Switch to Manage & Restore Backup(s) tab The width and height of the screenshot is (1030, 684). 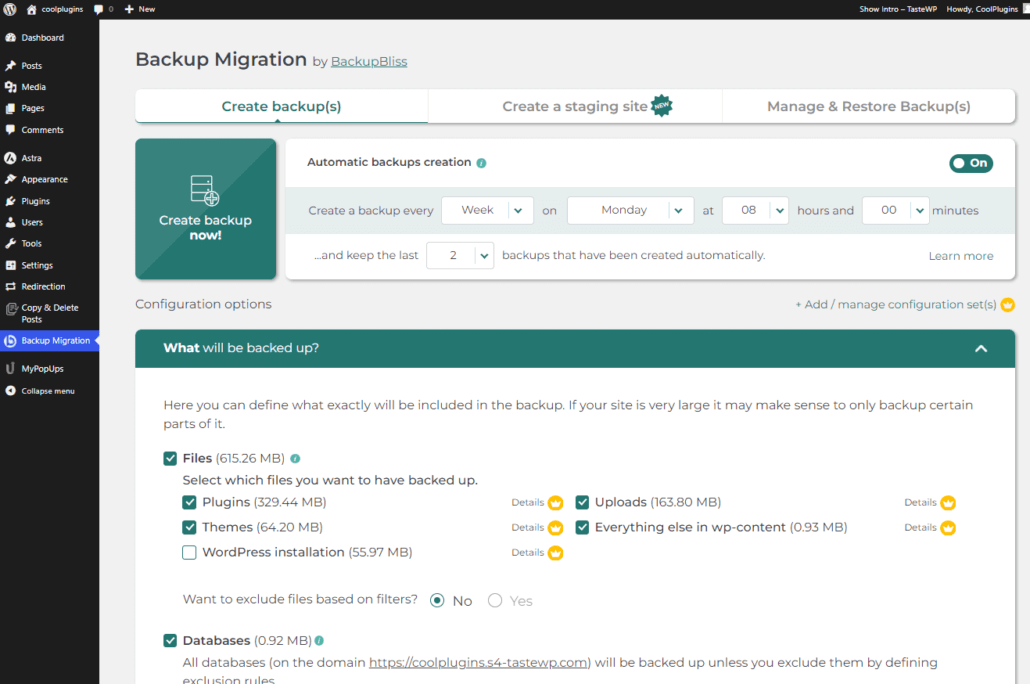(868, 106)
